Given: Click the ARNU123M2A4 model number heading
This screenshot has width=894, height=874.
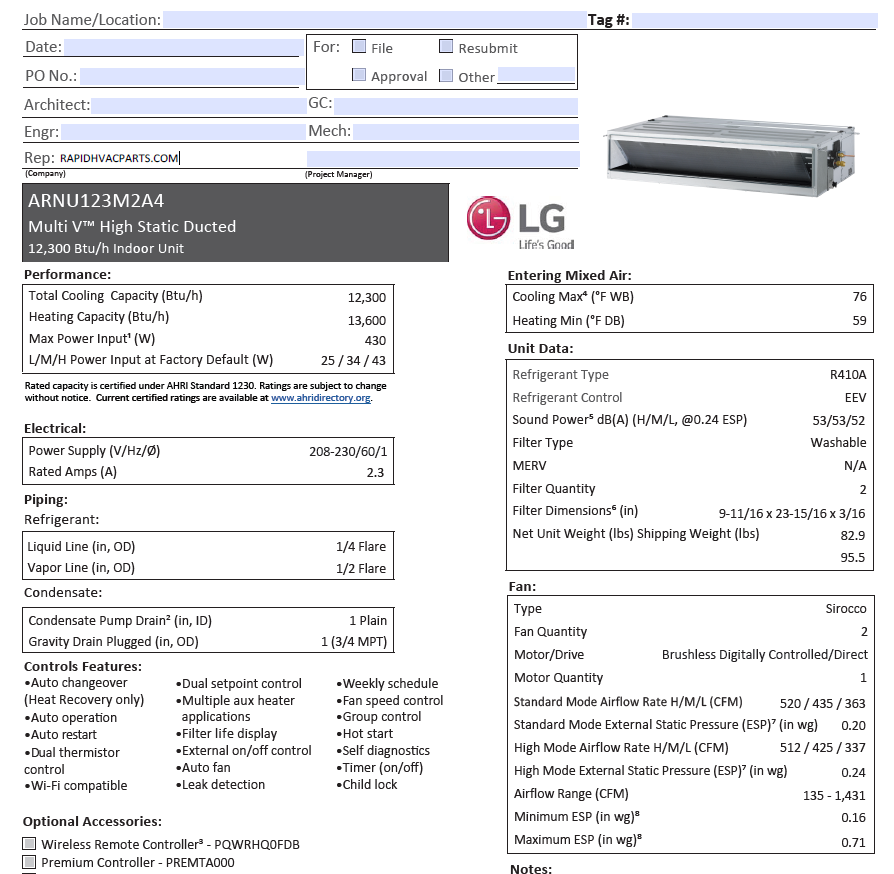Looking at the screenshot, I should pyautogui.click(x=96, y=201).
